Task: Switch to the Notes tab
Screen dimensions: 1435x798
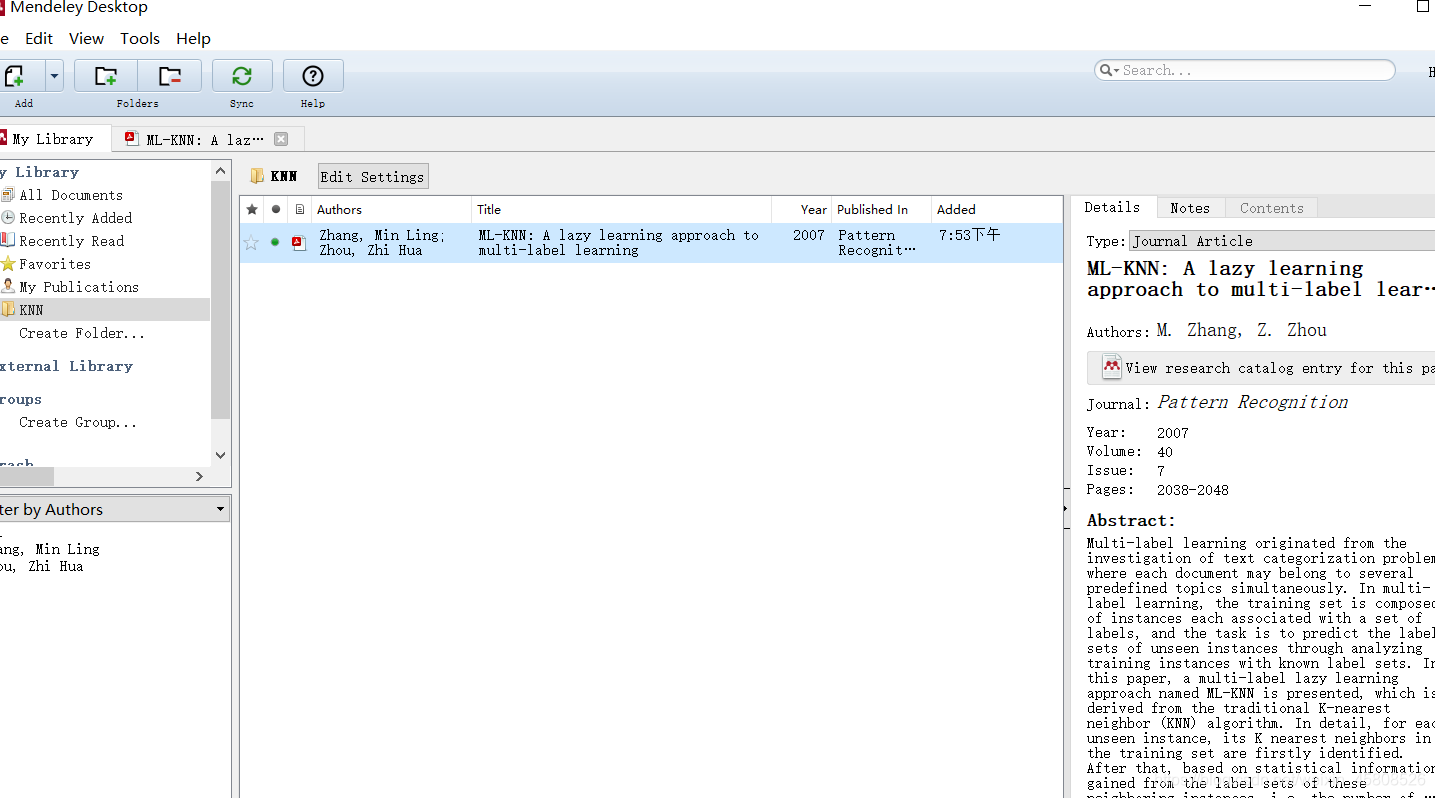Action: click(x=1190, y=208)
